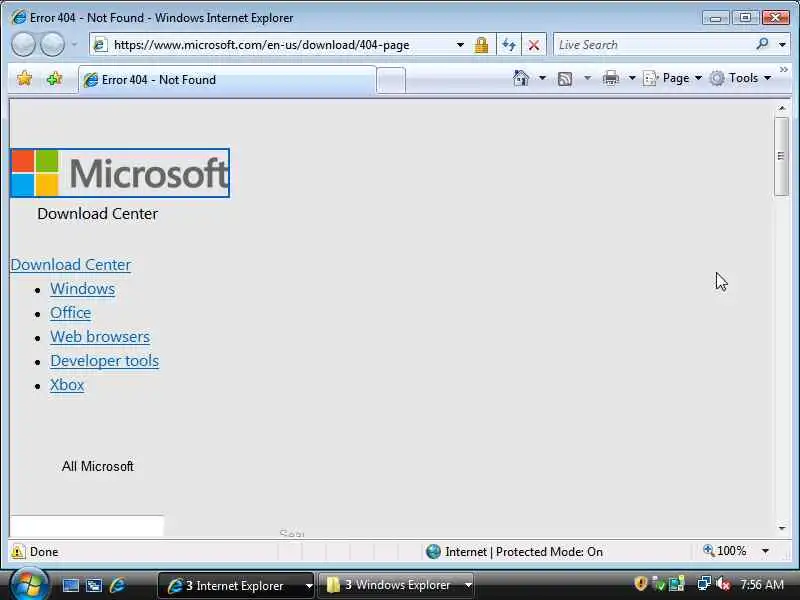This screenshot has width=800, height=600.
Task: Click the Done status text
Action: 44,552
